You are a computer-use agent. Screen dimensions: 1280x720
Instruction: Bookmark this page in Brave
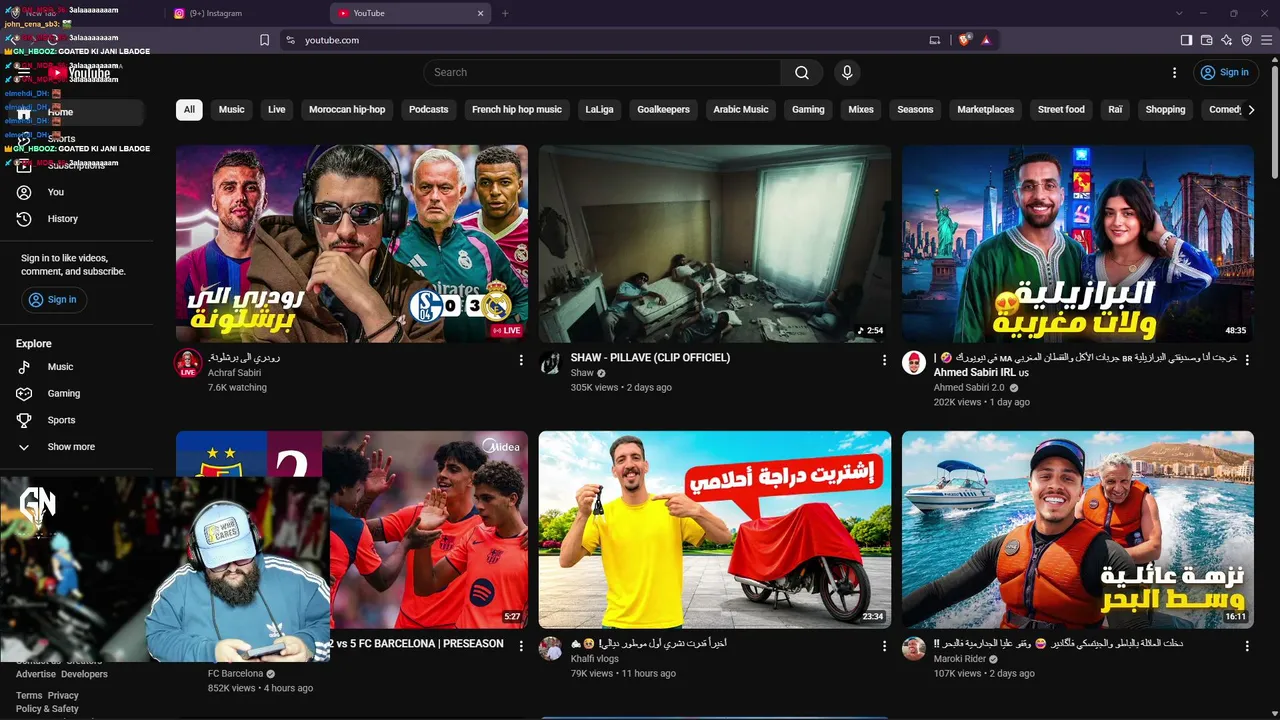[264, 40]
